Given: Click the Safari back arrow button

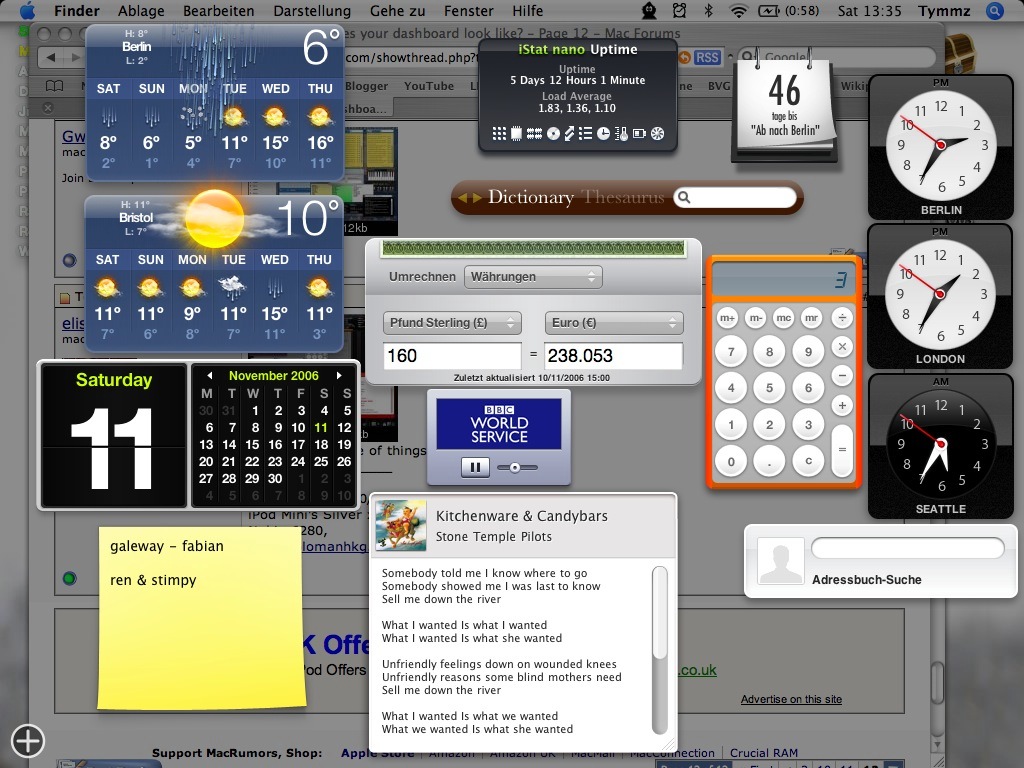Looking at the screenshot, I should 51,57.
